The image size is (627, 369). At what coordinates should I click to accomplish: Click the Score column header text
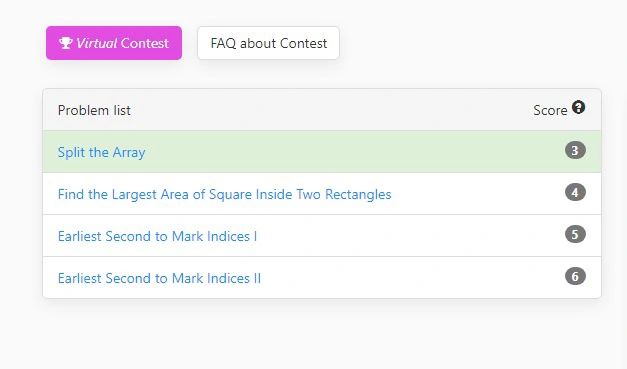[x=550, y=110]
